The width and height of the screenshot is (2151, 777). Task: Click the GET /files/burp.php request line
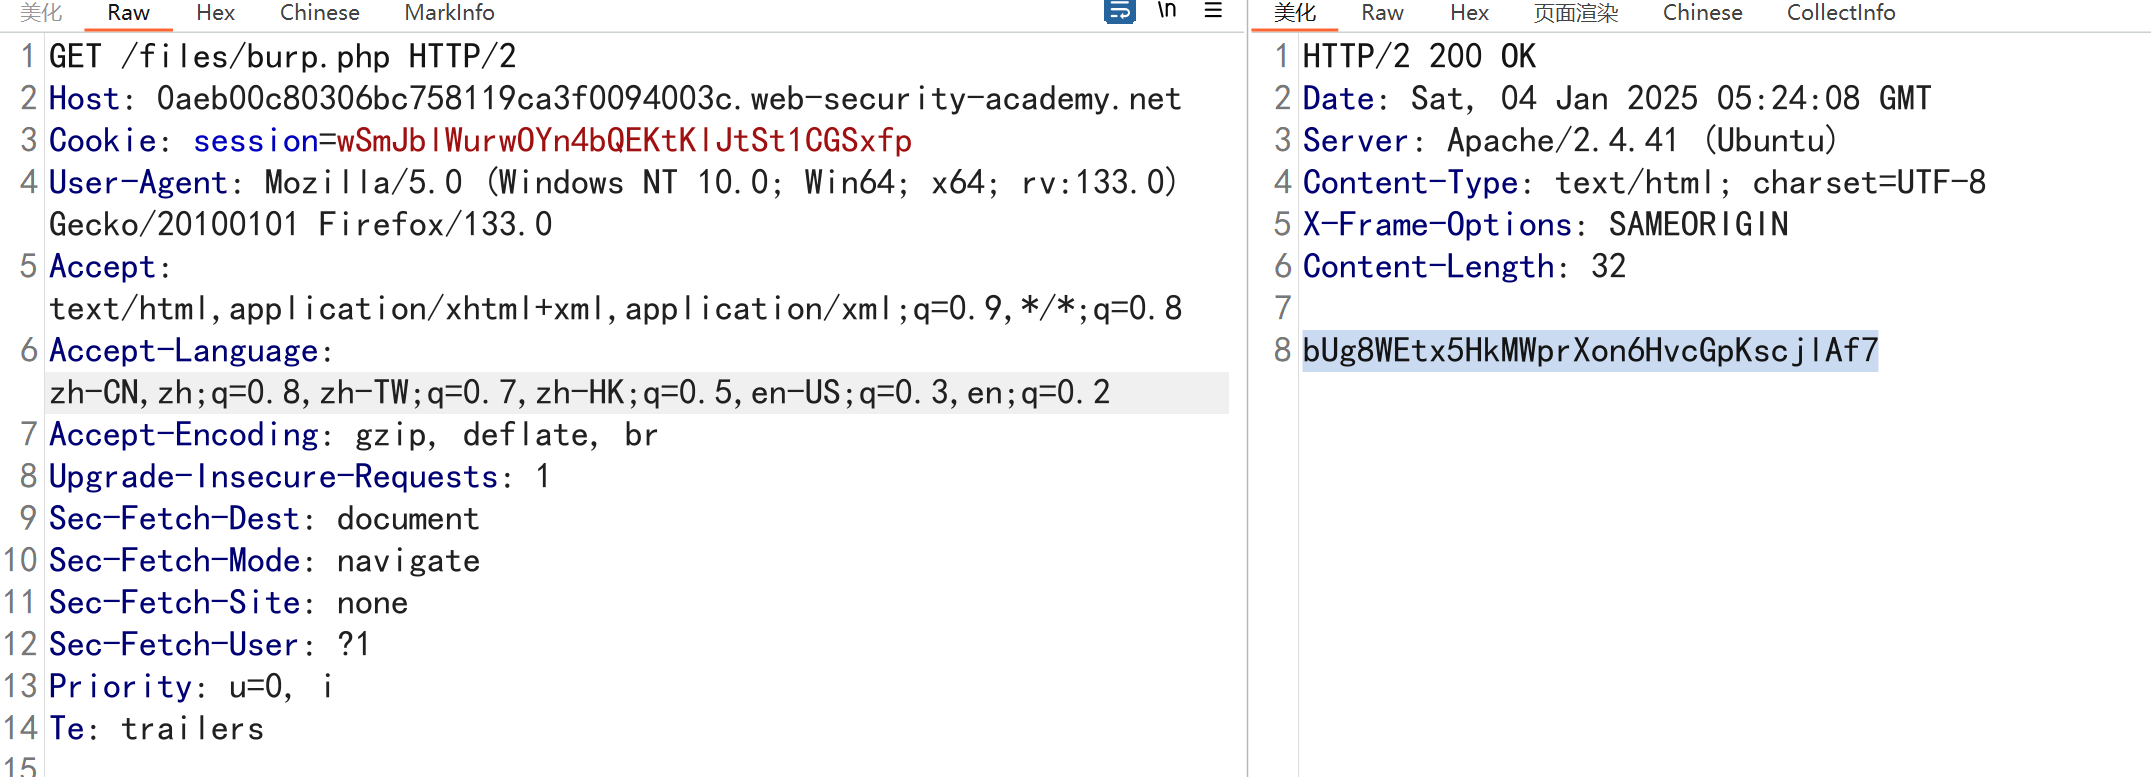pyautogui.click(x=282, y=57)
